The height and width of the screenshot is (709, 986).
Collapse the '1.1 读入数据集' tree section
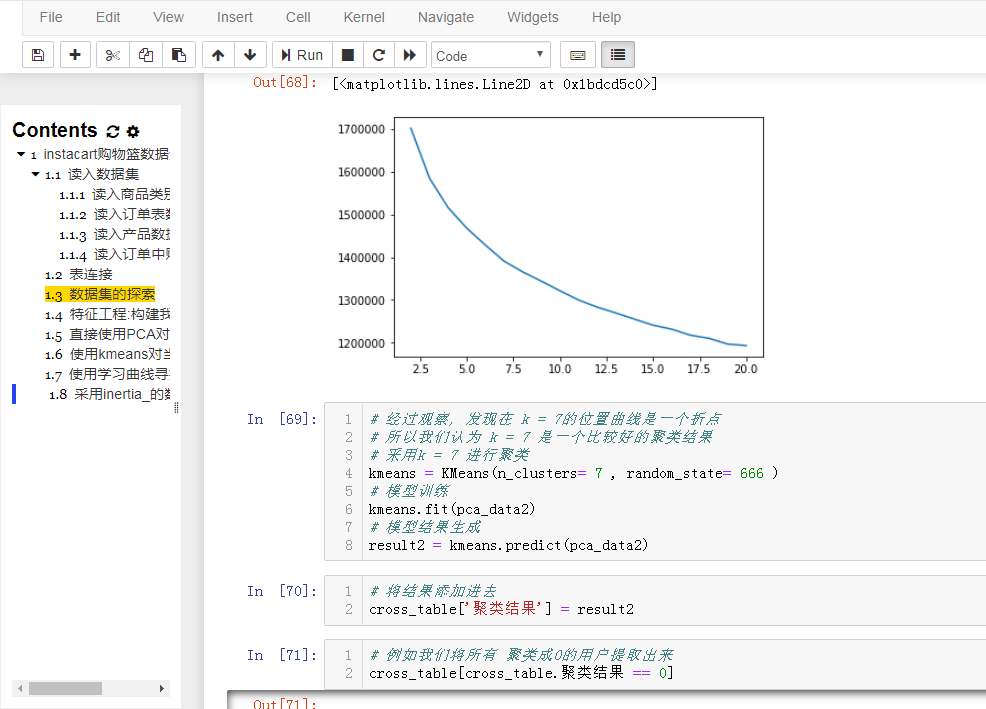[35, 174]
